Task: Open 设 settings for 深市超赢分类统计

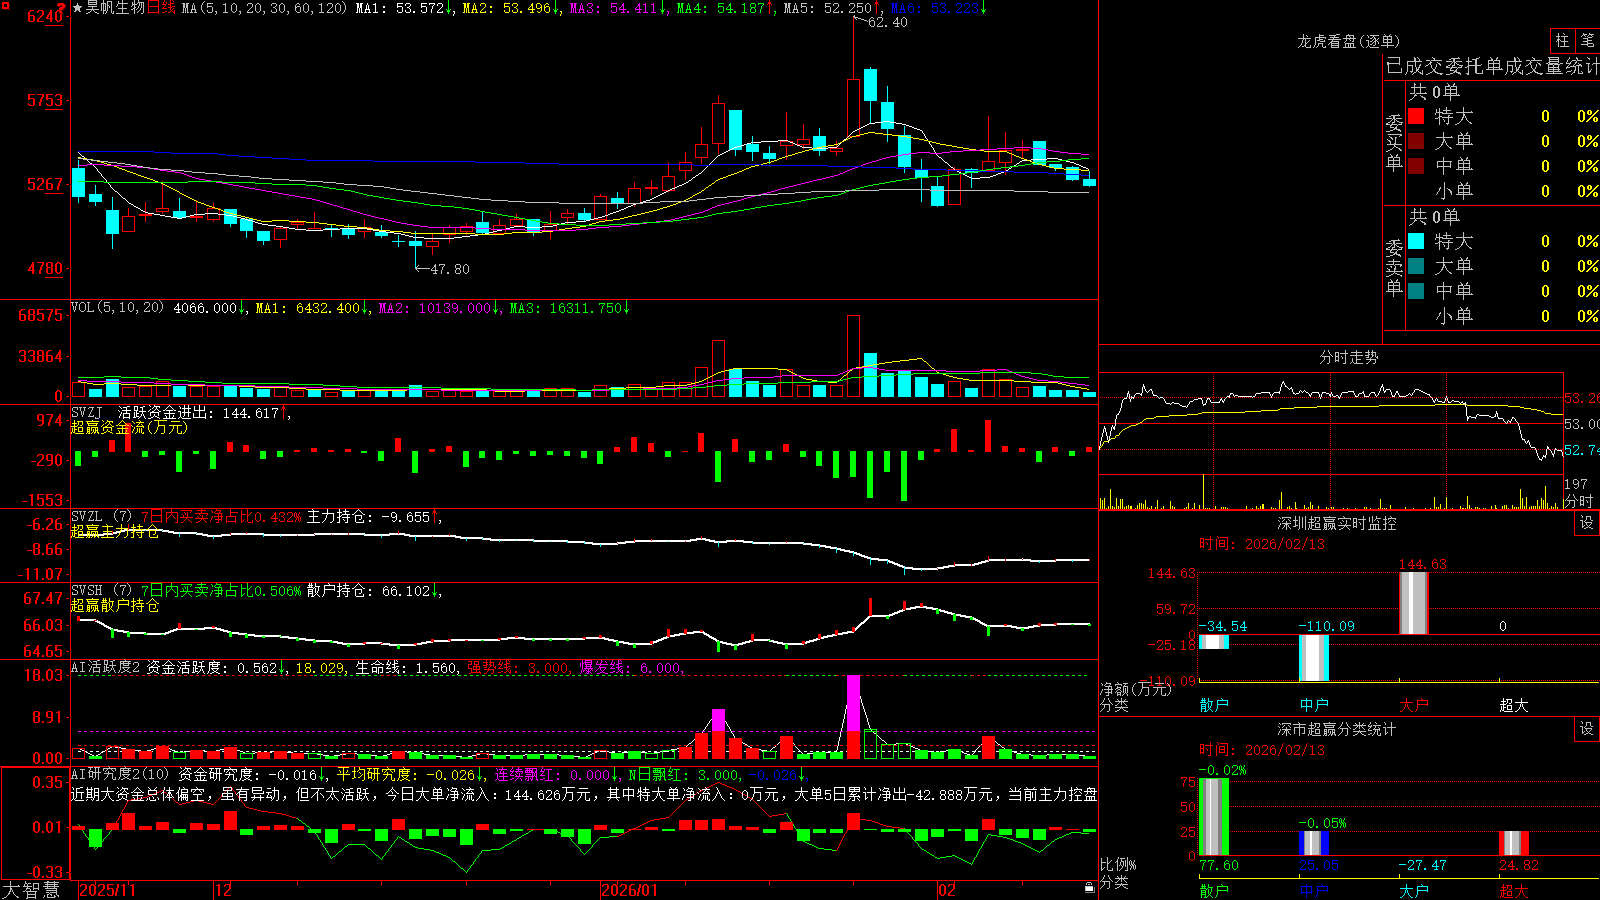Action: 1587,730
